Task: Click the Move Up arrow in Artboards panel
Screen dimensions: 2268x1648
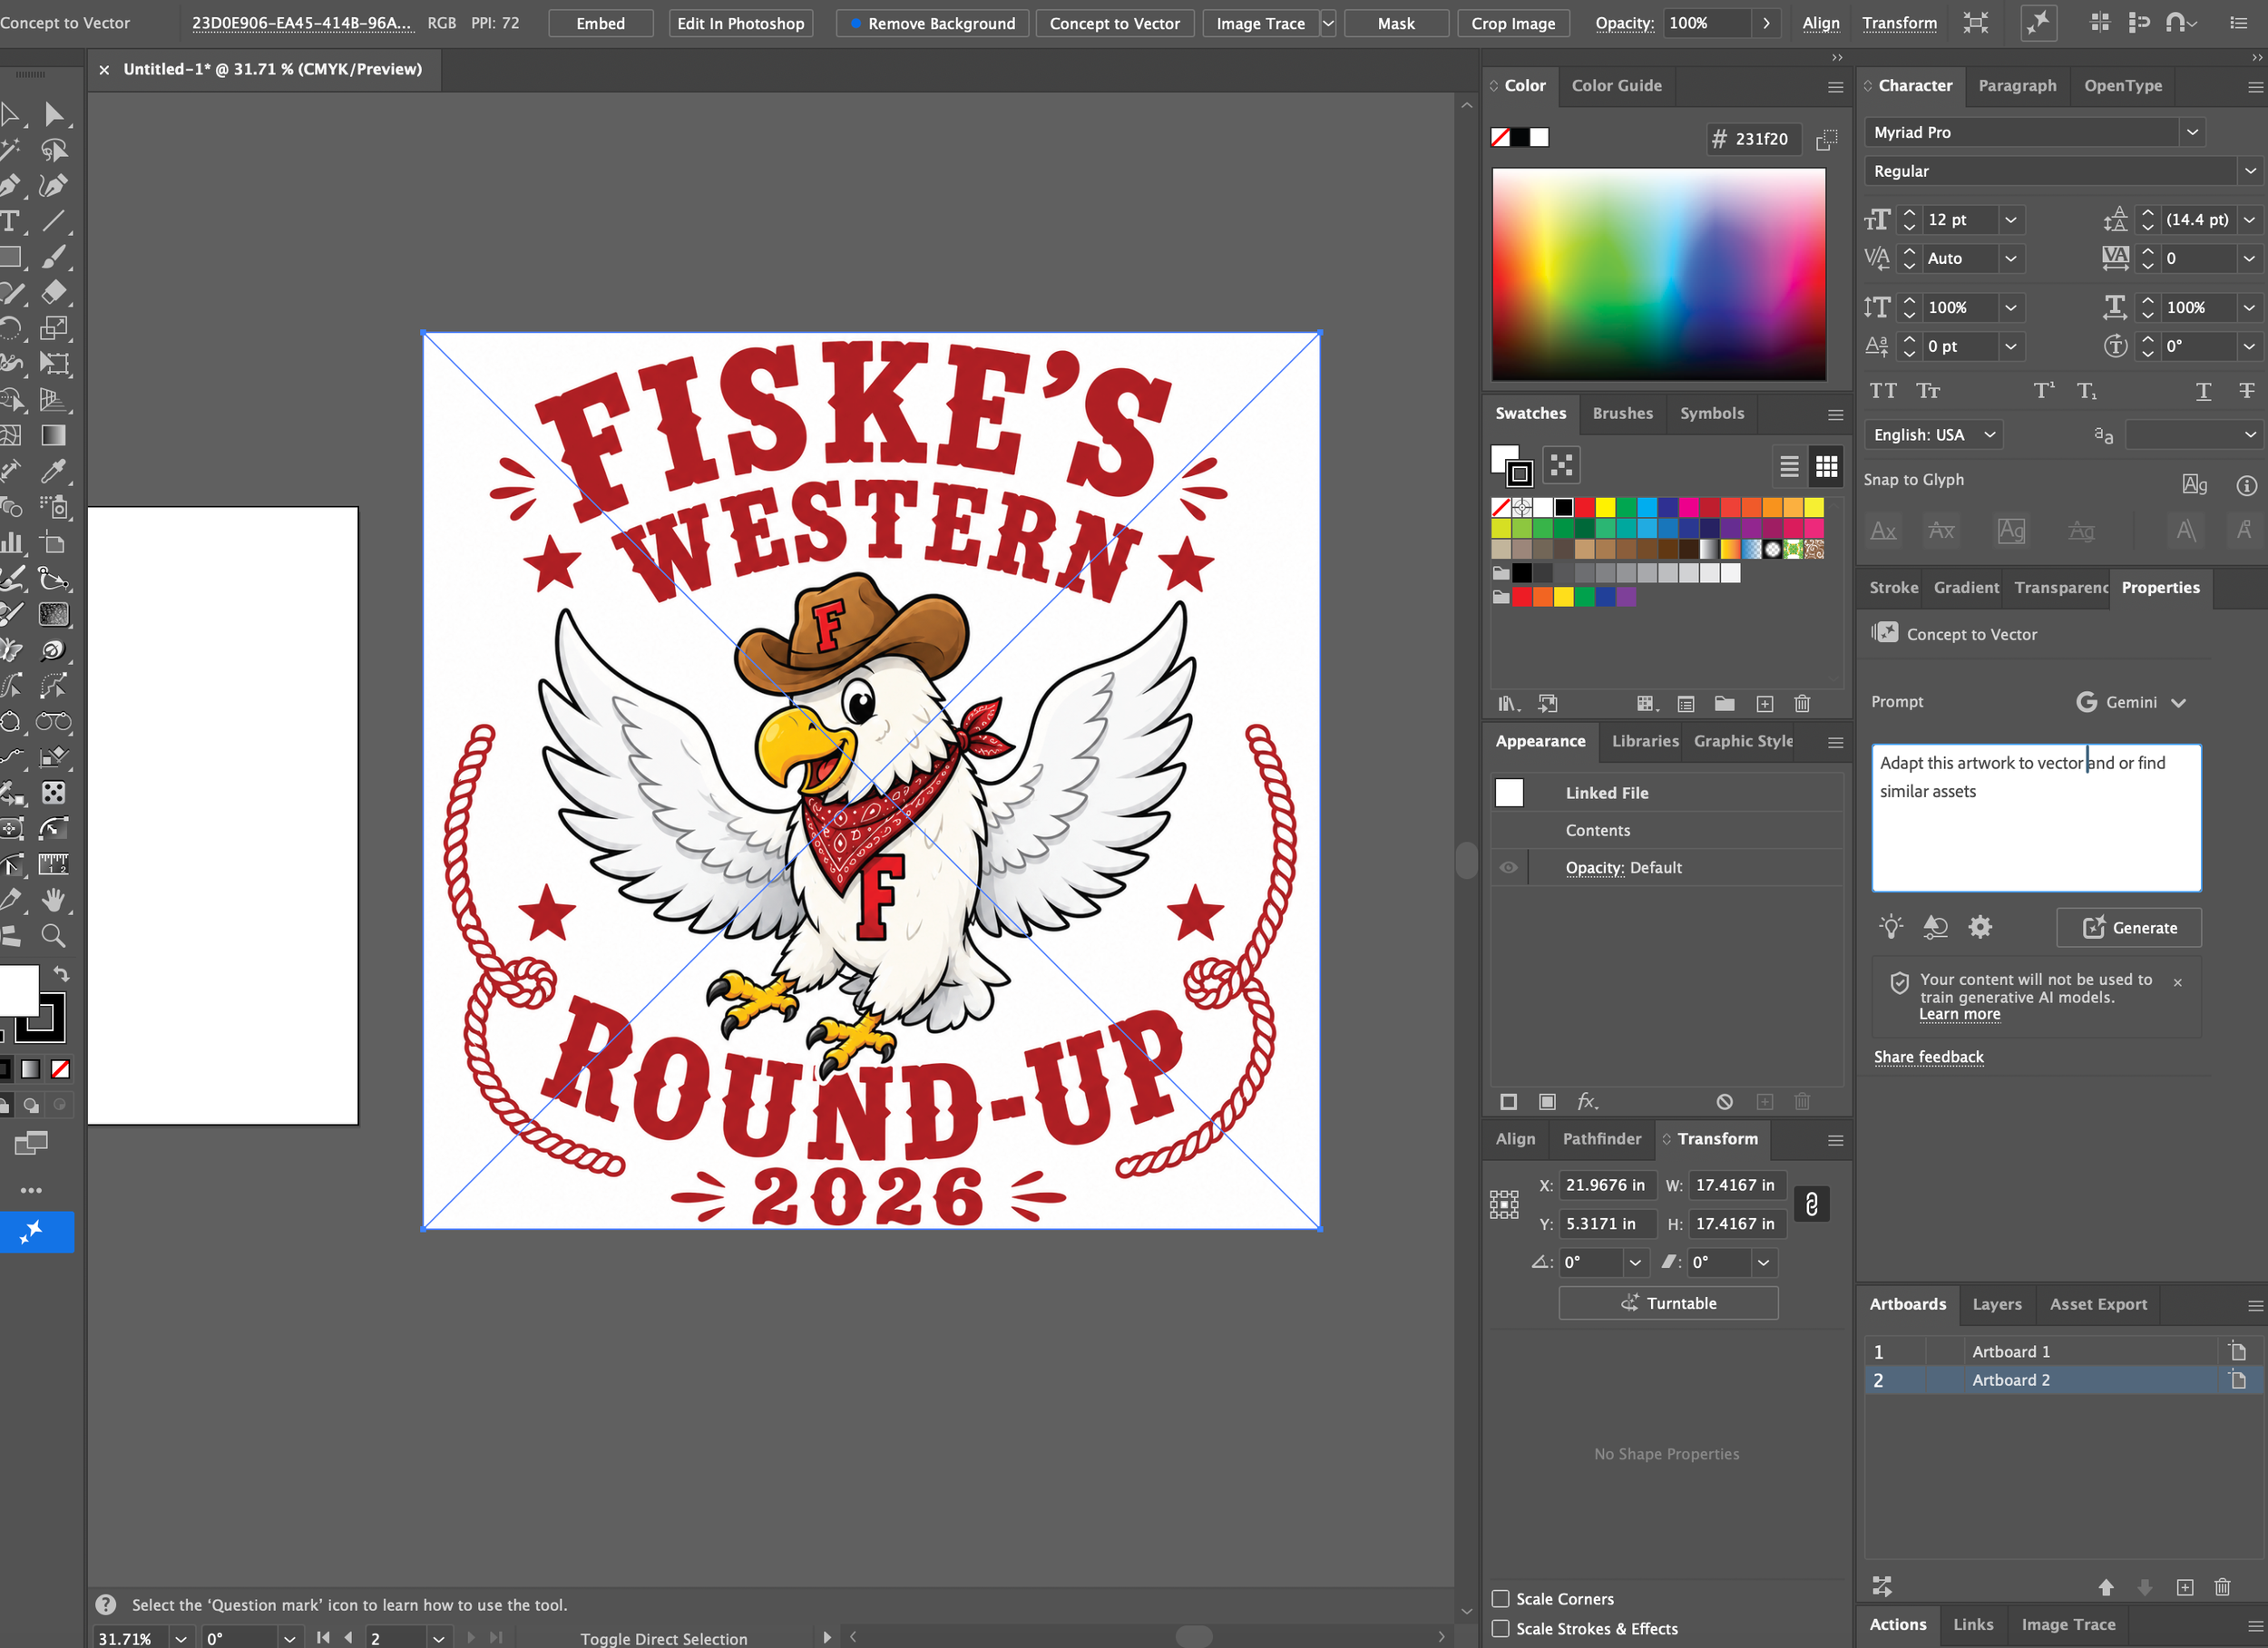Action: (2106, 1587)
